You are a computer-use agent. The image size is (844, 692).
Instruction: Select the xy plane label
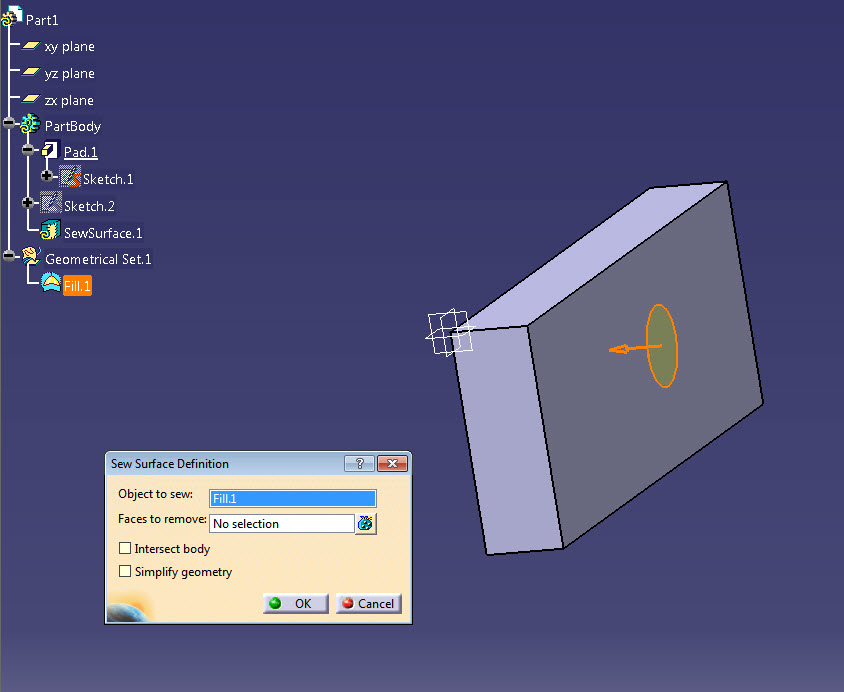click(69, 47)
